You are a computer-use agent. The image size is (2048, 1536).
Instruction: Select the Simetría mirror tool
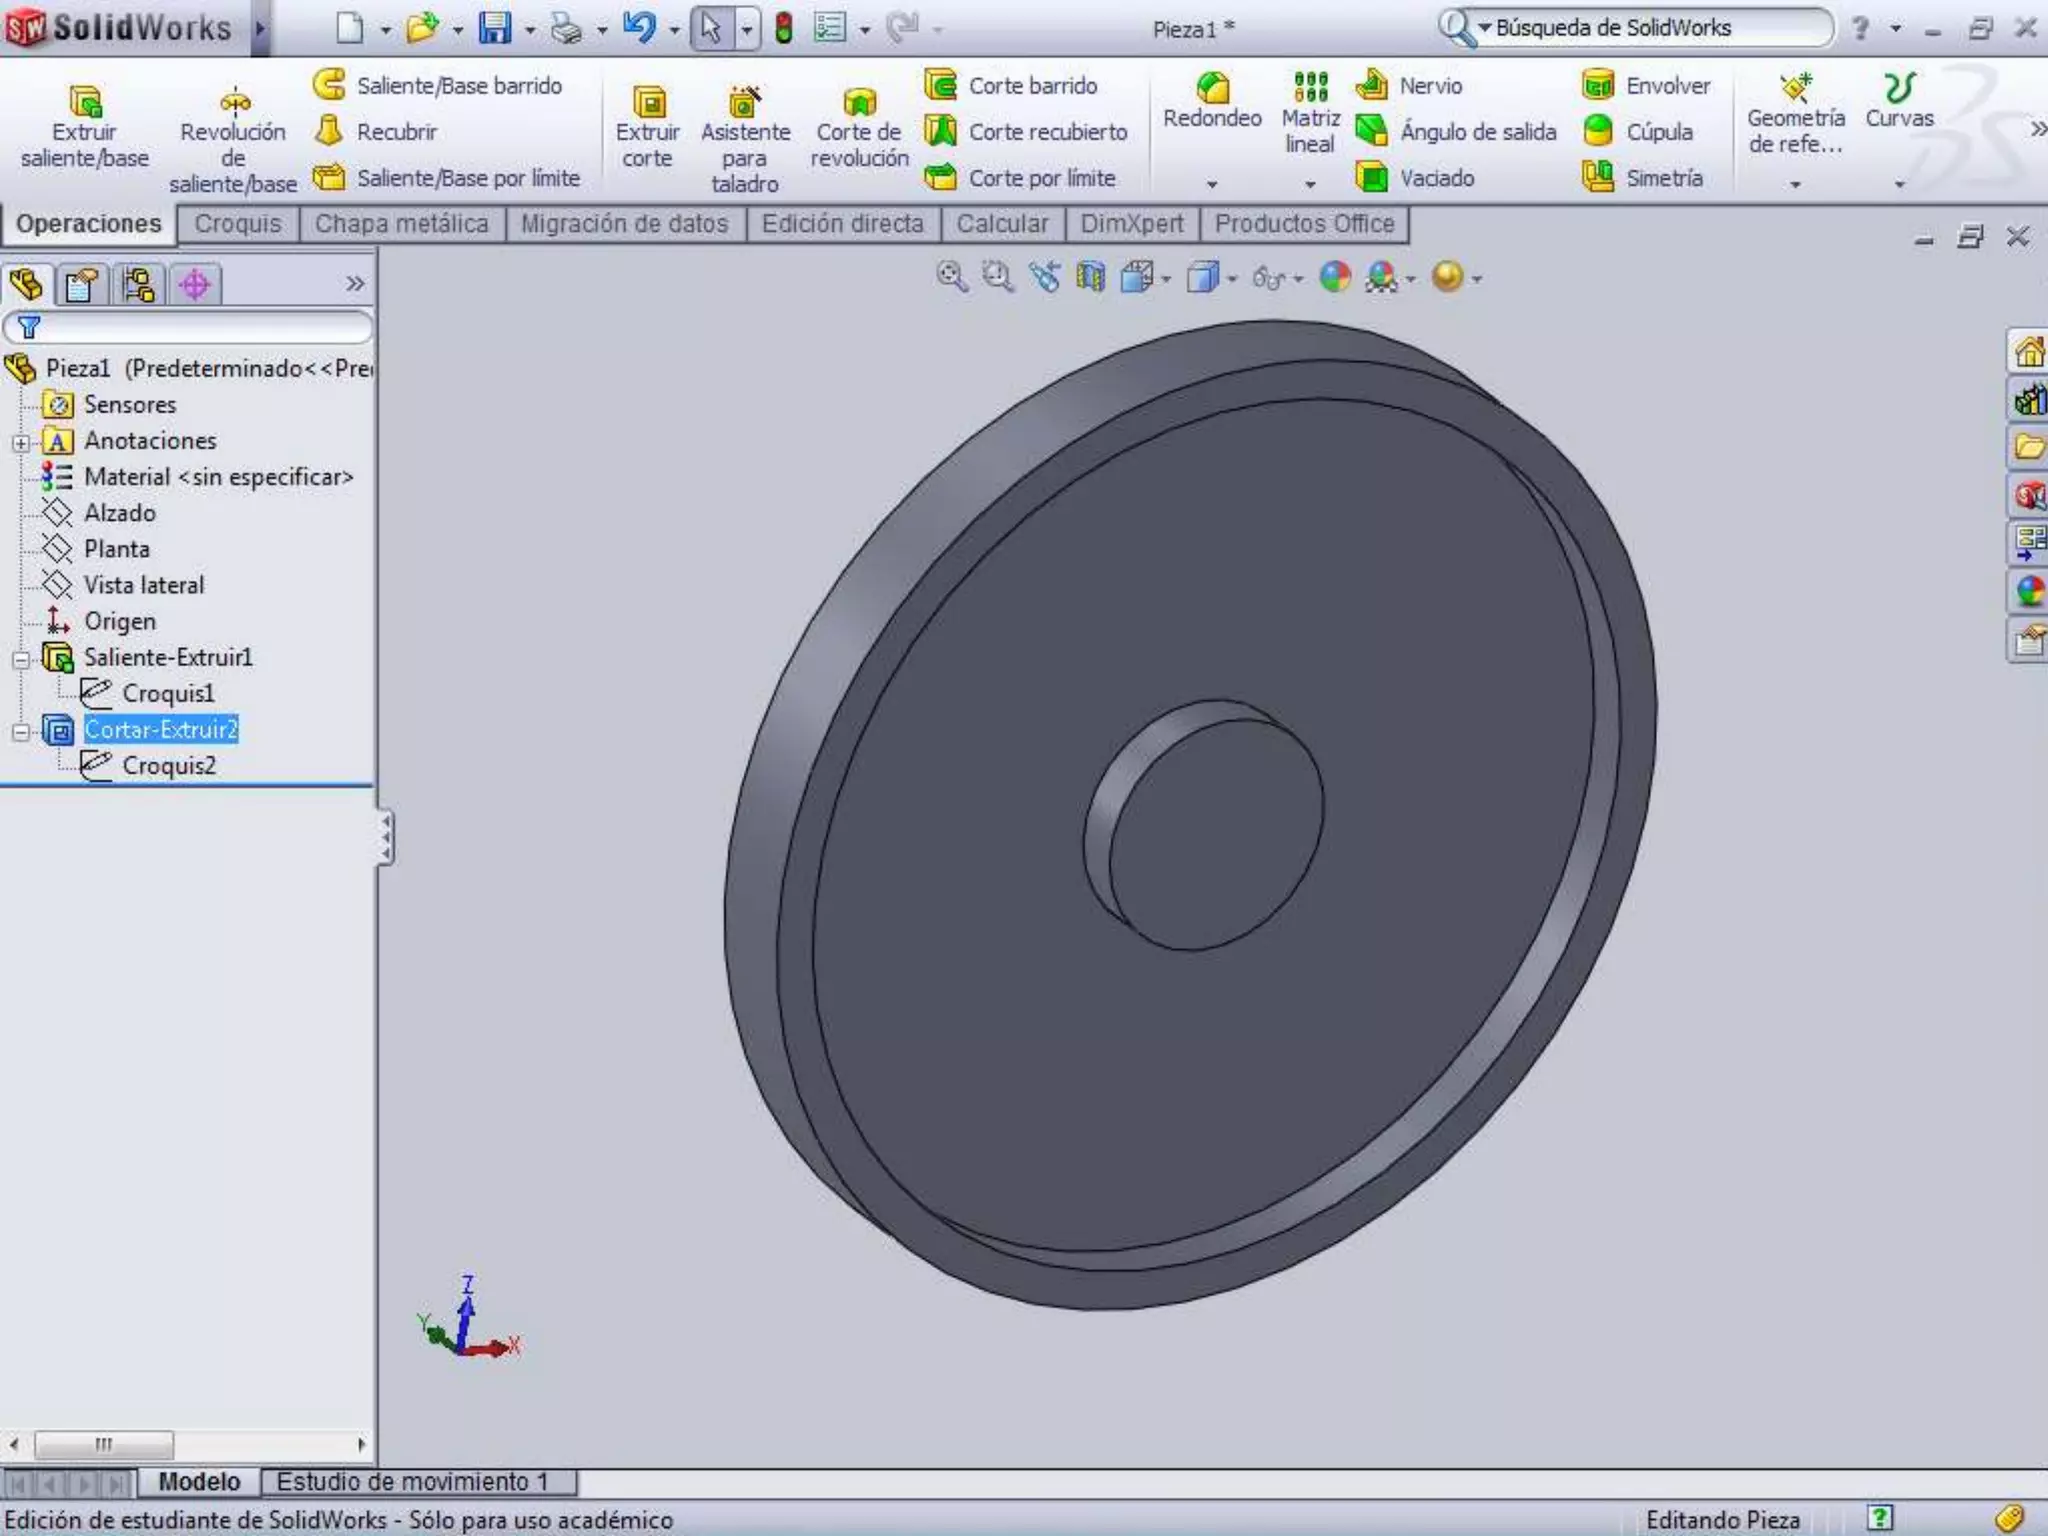coord(1598,177)
